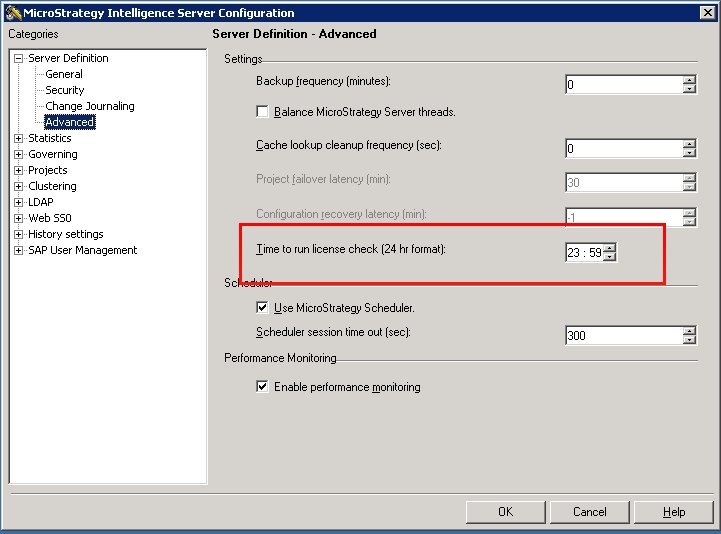Decrease Scheduler session time out value

click(689, 339)
